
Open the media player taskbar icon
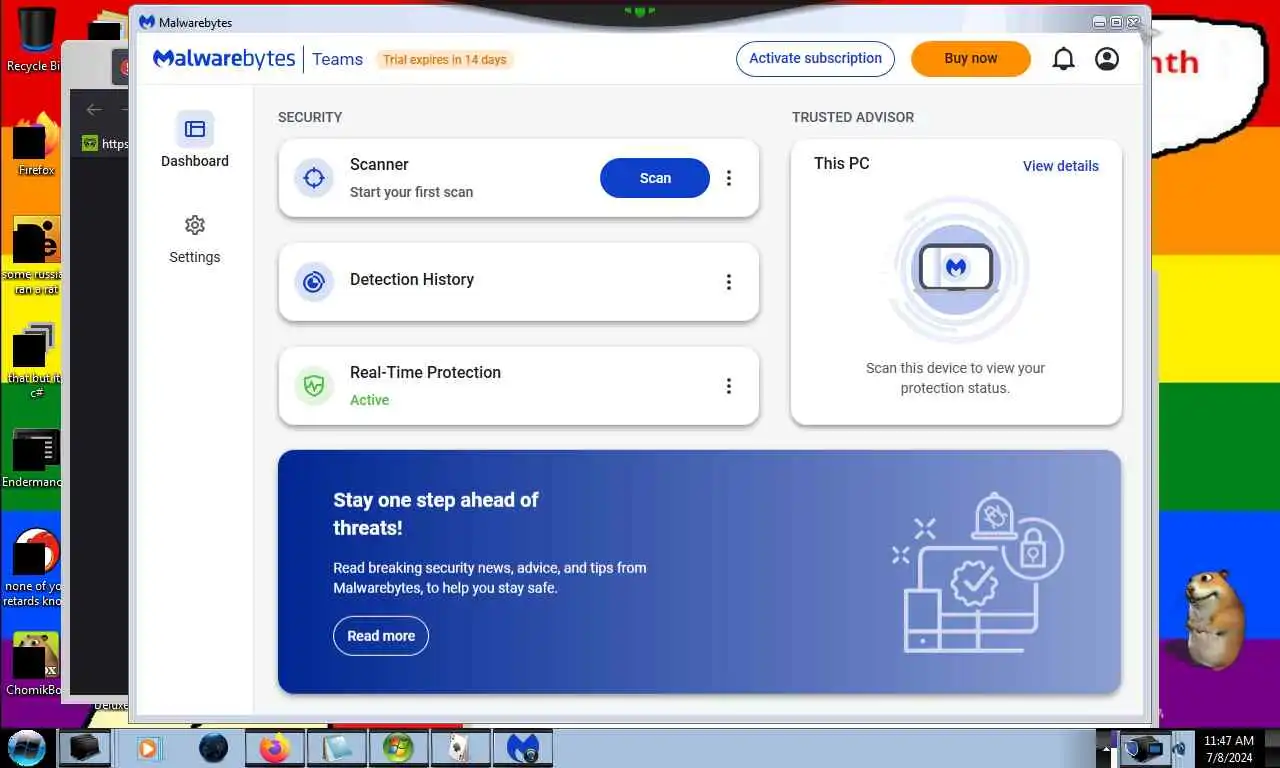[x=148, y=748]
